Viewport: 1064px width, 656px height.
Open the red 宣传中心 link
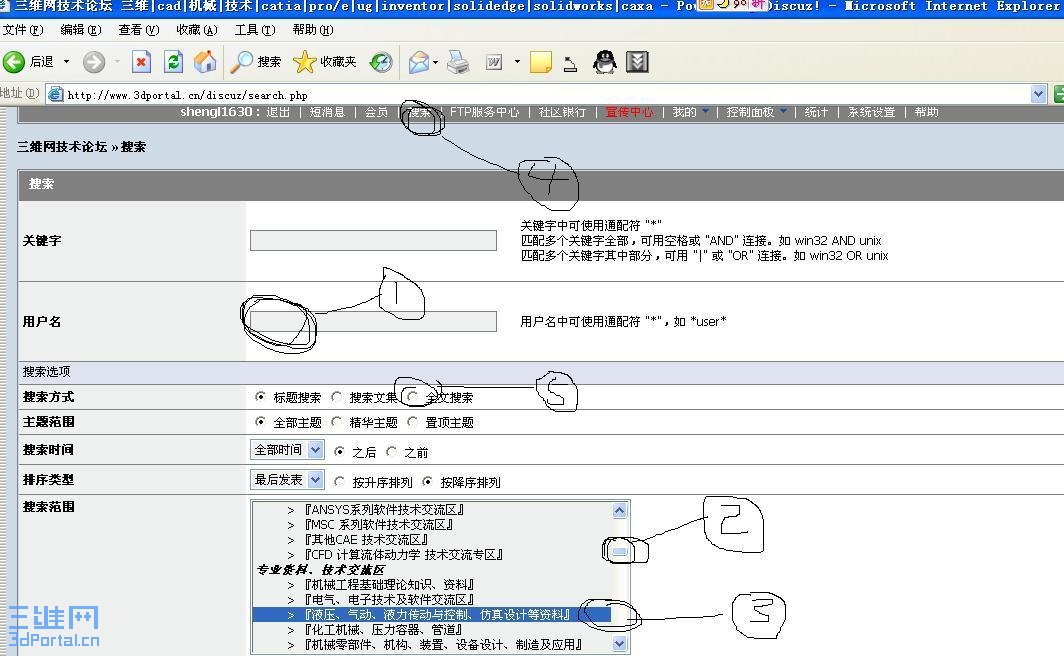click(x=629, y=112)
